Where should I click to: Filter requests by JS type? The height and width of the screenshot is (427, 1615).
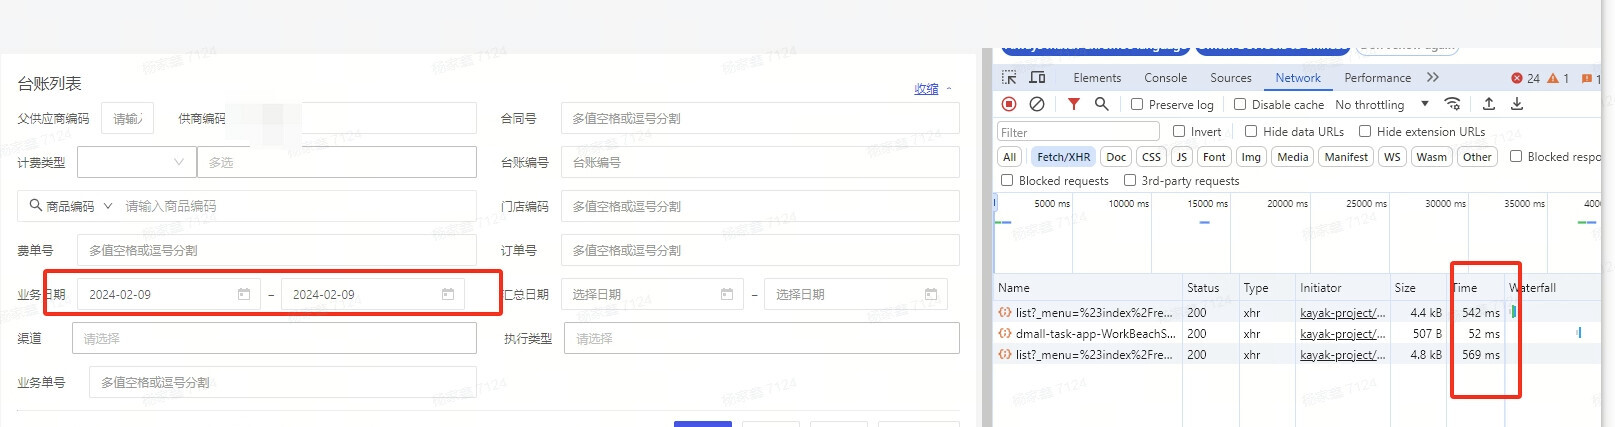(1182, 157)
